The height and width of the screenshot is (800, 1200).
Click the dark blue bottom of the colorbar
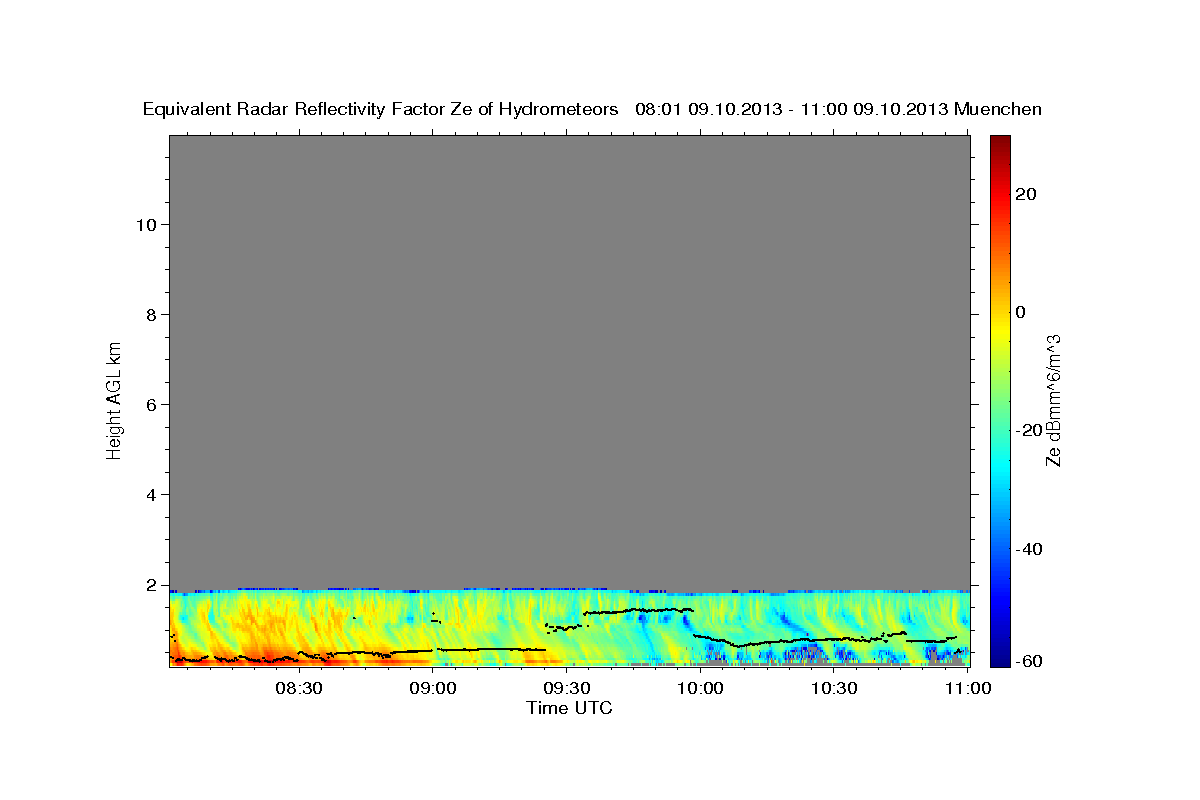click(1000, 655)
